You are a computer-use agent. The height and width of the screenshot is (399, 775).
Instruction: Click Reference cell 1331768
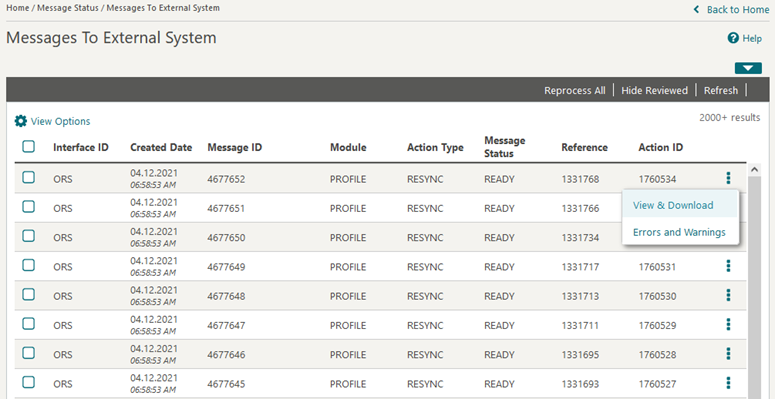coord(580,179)
